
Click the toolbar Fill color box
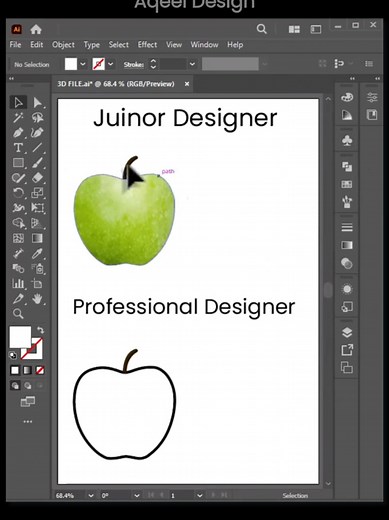20,337
